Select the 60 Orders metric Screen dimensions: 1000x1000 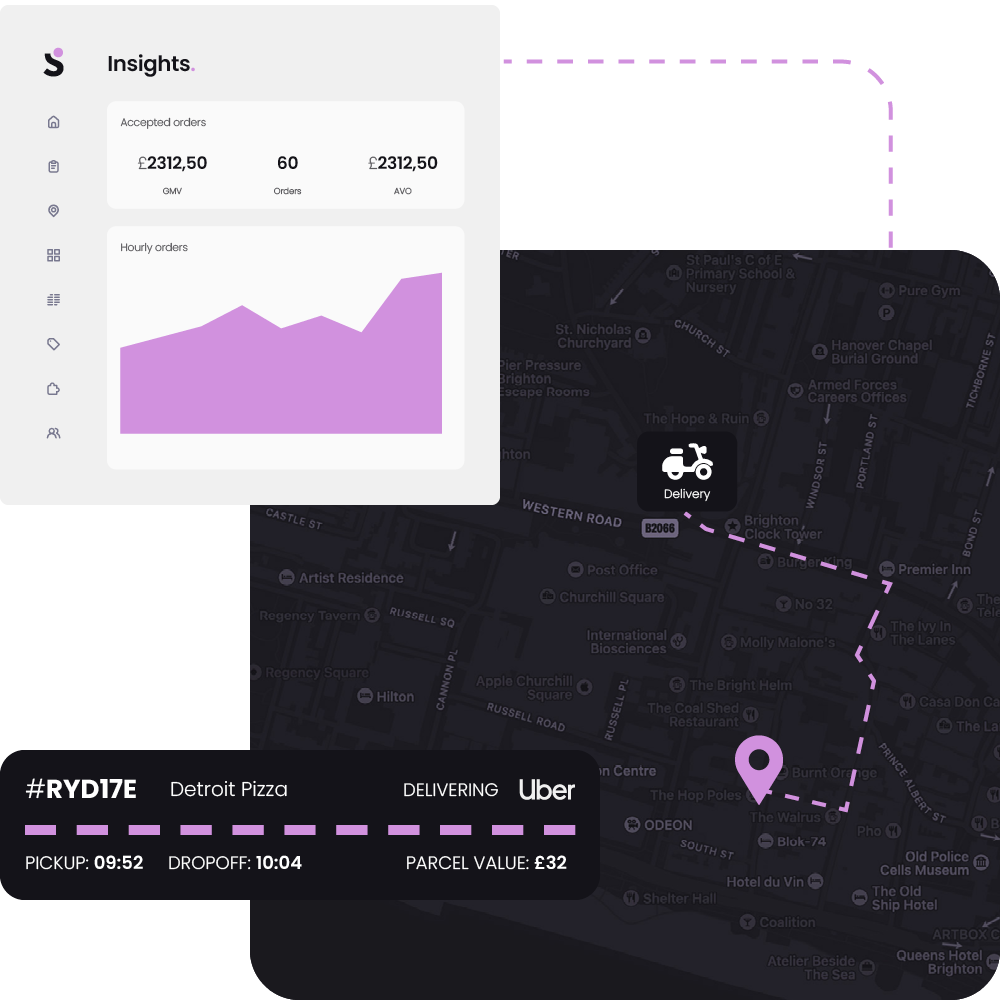click(x=287, y=163)
